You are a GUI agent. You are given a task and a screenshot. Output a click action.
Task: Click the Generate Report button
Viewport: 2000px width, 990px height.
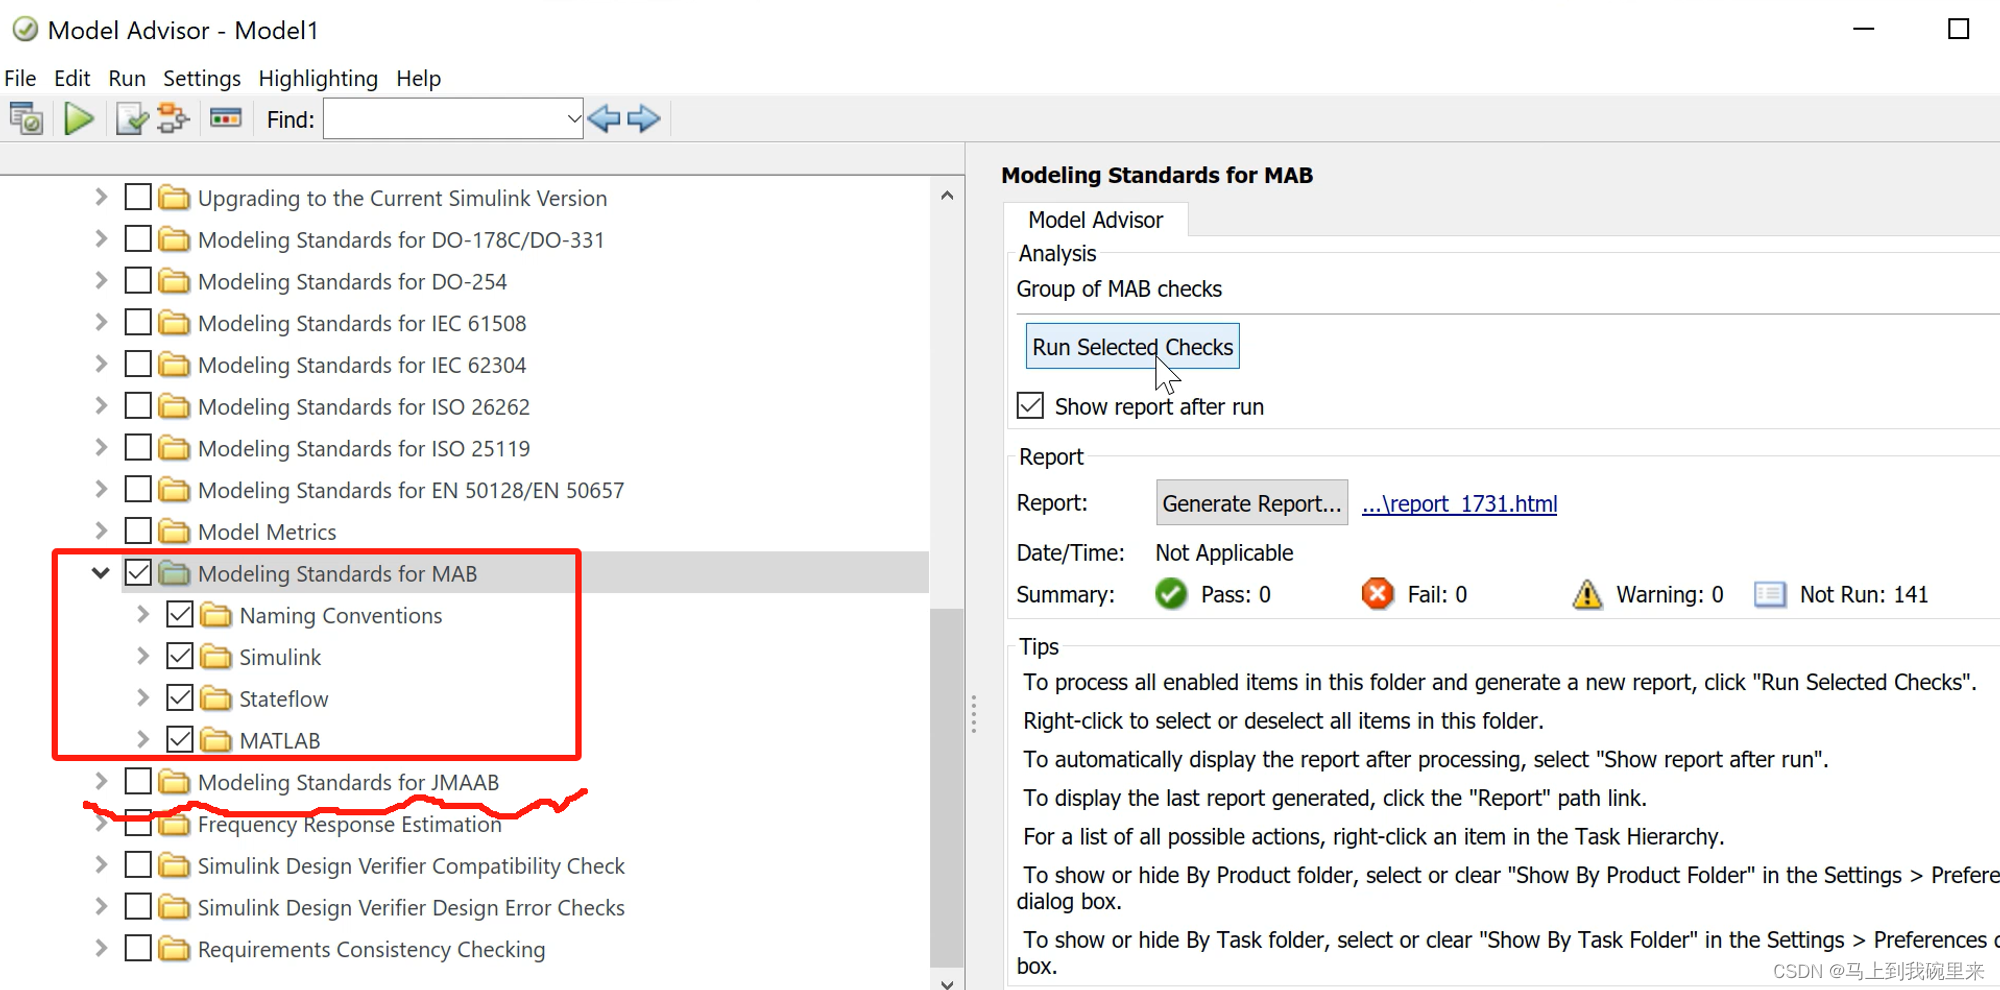tap(1251, 503)
